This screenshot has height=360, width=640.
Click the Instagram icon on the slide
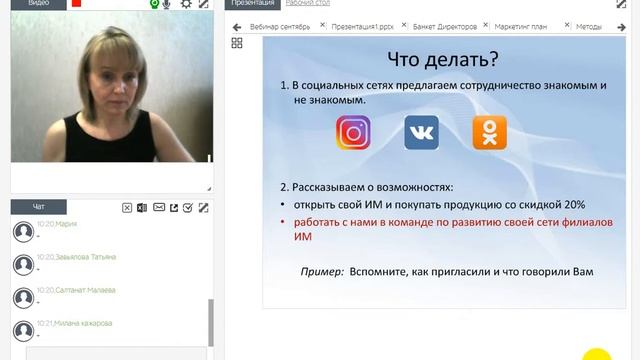point(353,133)
